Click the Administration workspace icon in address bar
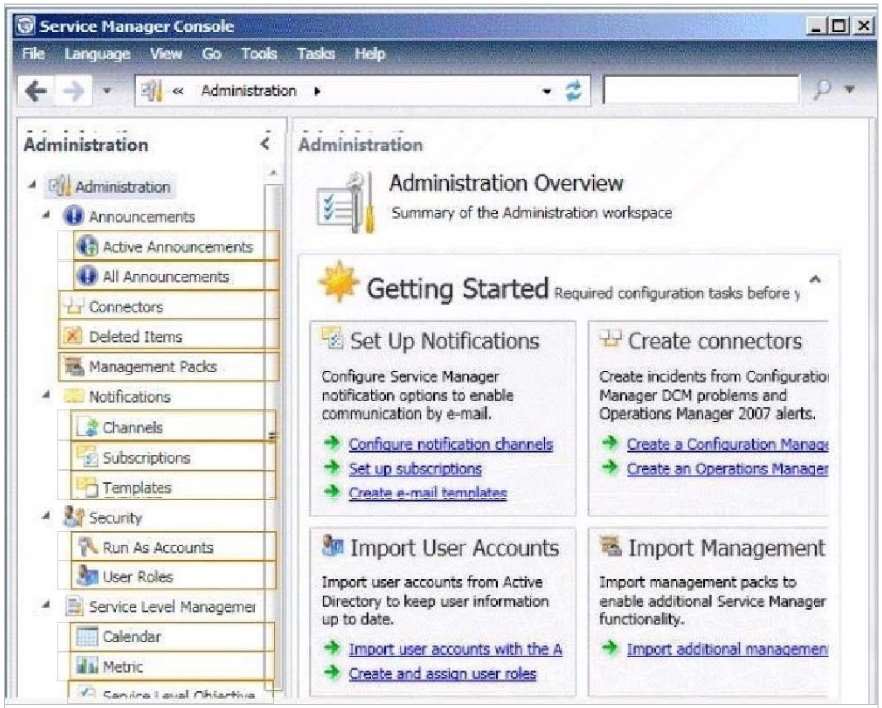This screenshot has height=708, width=882. click(151, 91)
